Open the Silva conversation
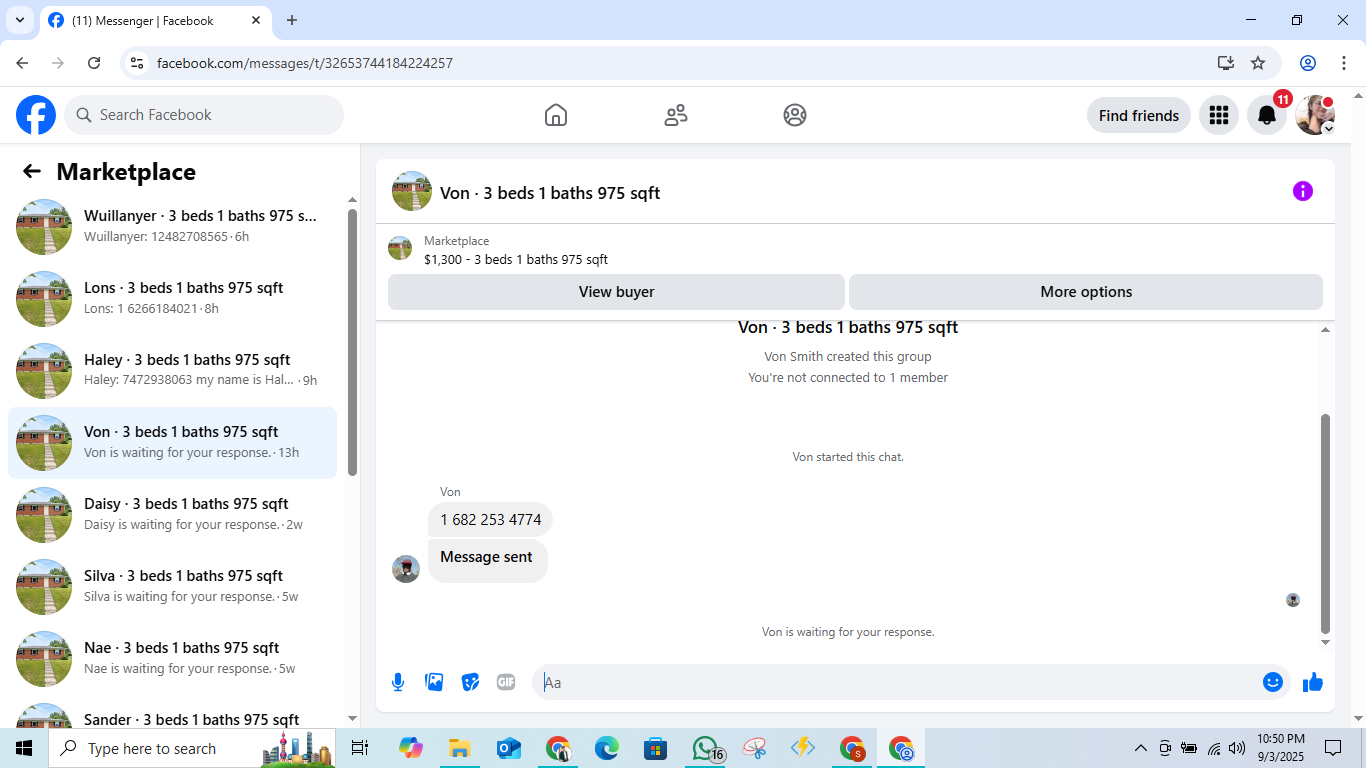Viewport: 1366px width, 768px height. 172,587
